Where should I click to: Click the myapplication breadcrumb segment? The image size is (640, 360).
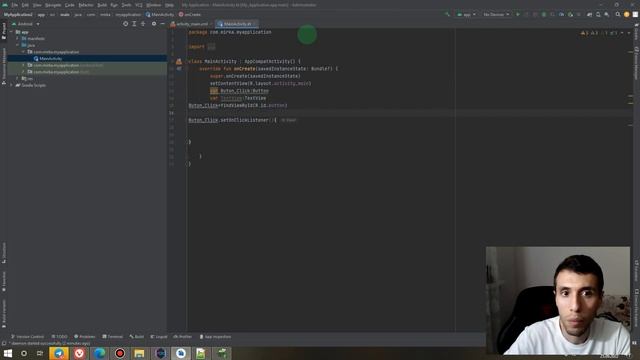coord(128,14)
